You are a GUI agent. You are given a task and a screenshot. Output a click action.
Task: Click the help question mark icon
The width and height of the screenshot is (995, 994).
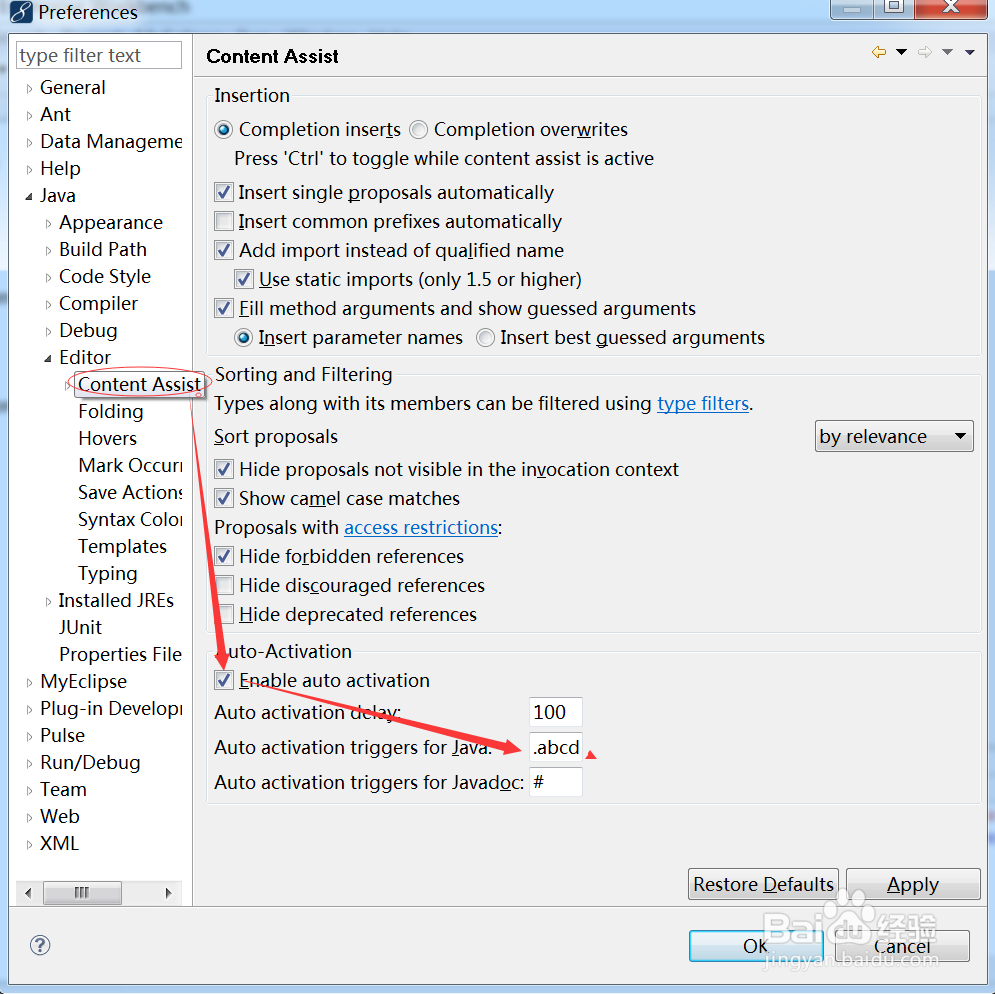[40, 945]
